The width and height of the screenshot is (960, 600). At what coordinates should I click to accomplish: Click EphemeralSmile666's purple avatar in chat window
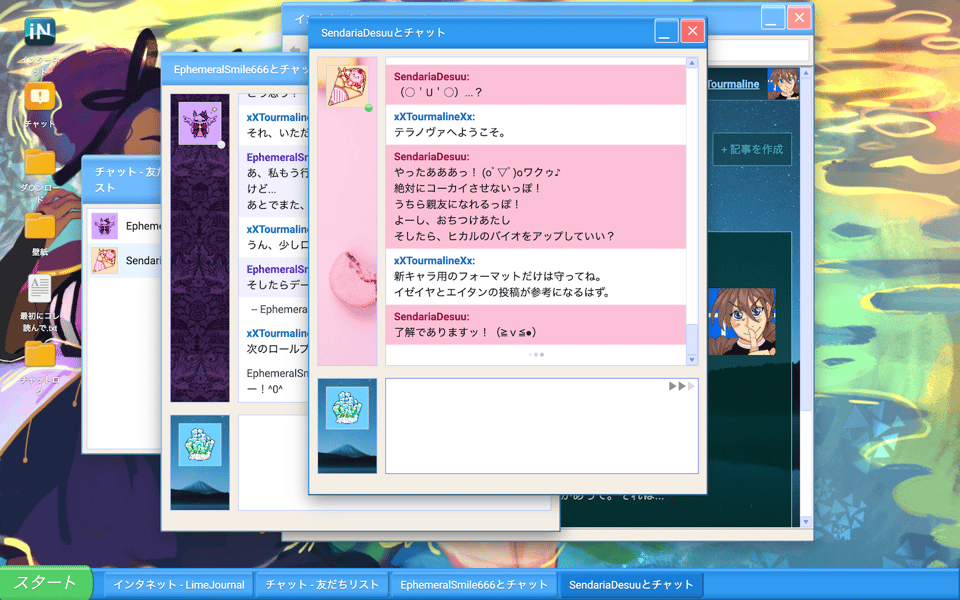(x=199, y=122)
